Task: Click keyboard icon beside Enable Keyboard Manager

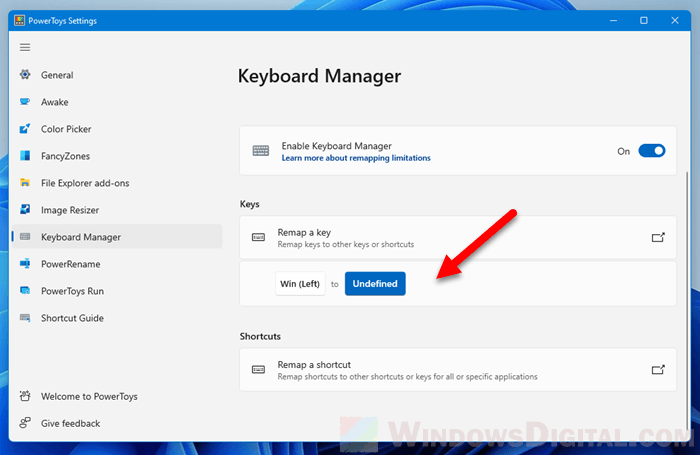Action: (x=261, y=150)
